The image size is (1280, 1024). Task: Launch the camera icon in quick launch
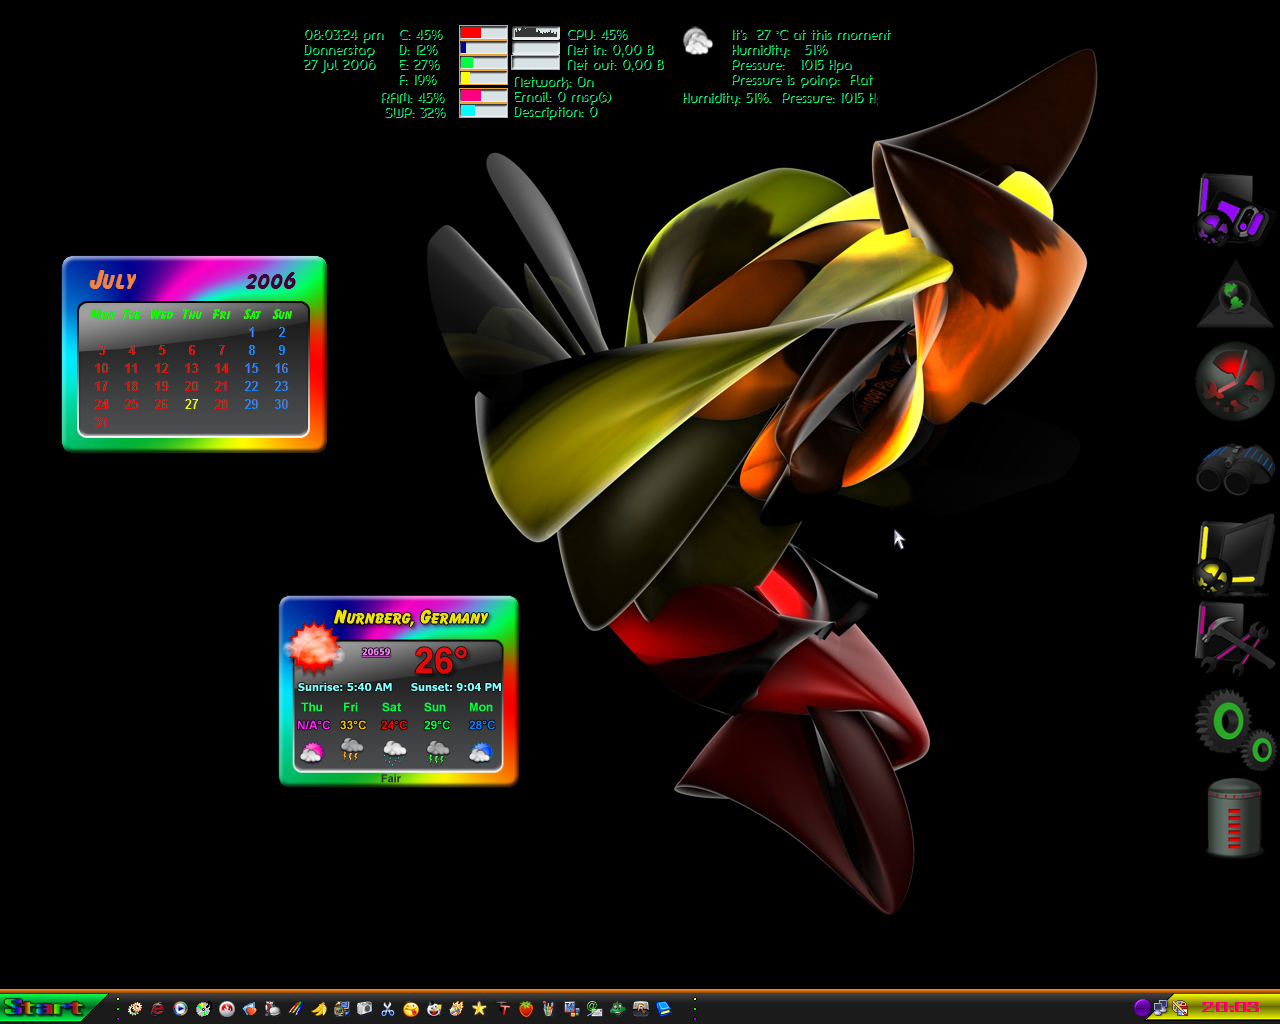point(364,1009)
